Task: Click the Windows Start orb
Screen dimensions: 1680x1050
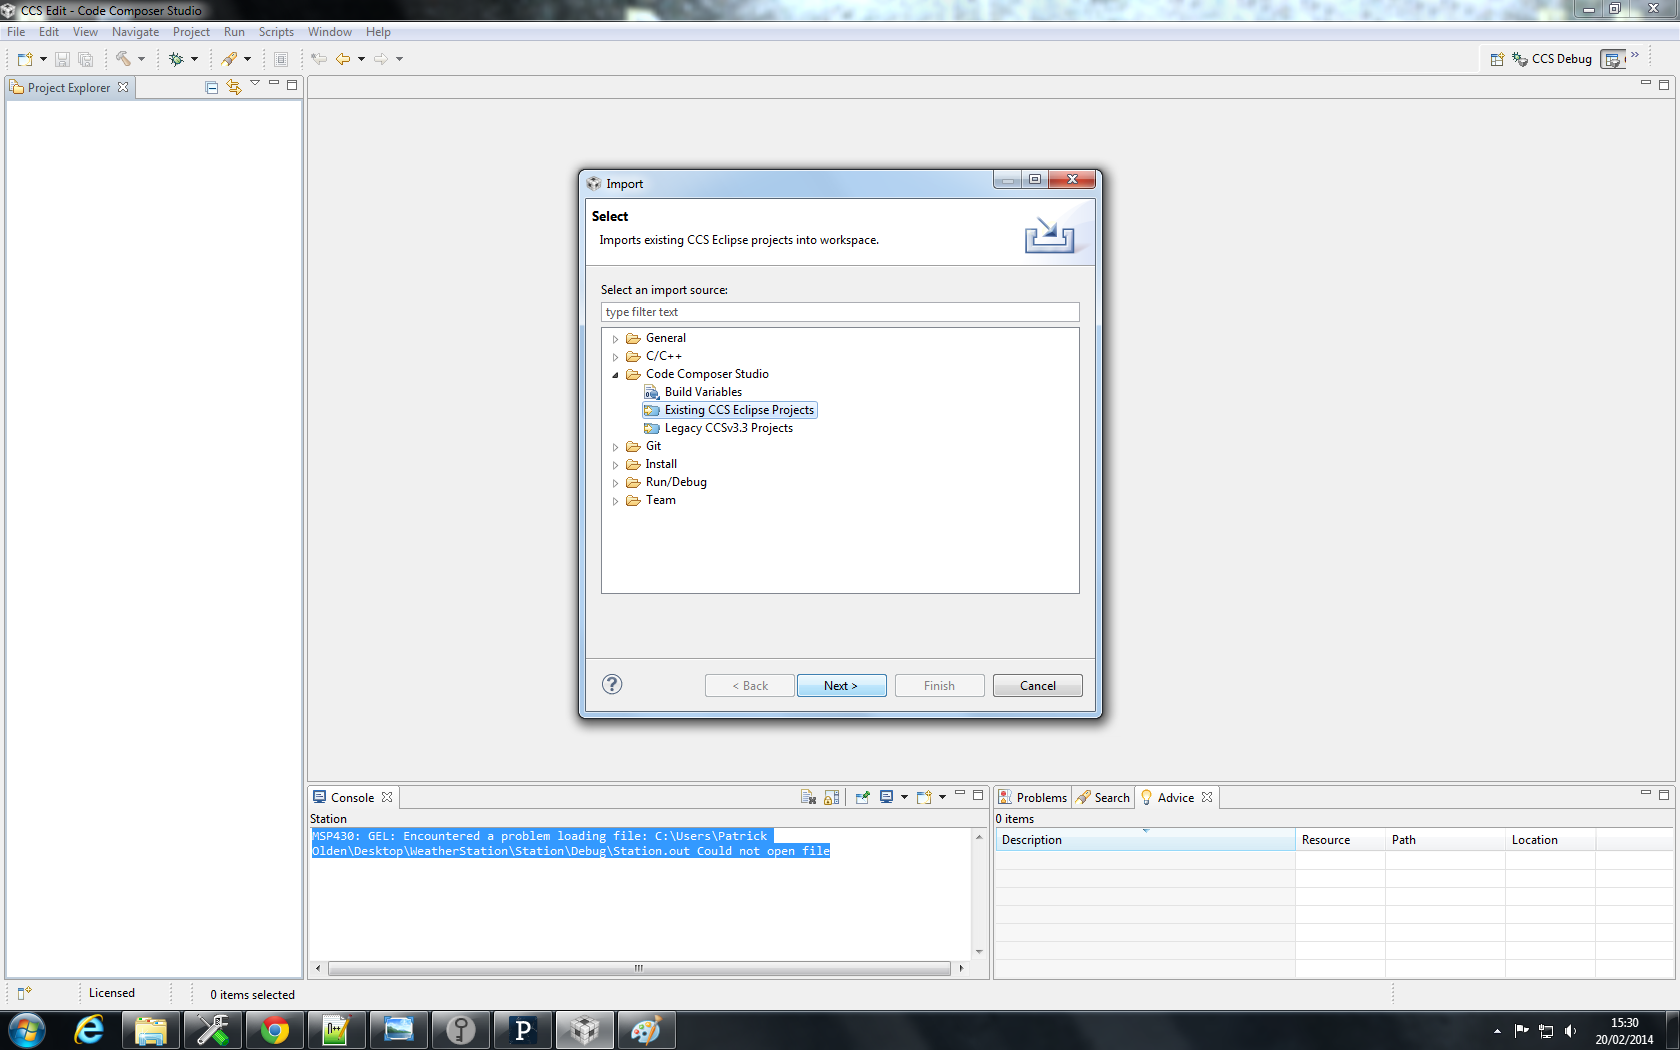Action: pos(27,1030)
